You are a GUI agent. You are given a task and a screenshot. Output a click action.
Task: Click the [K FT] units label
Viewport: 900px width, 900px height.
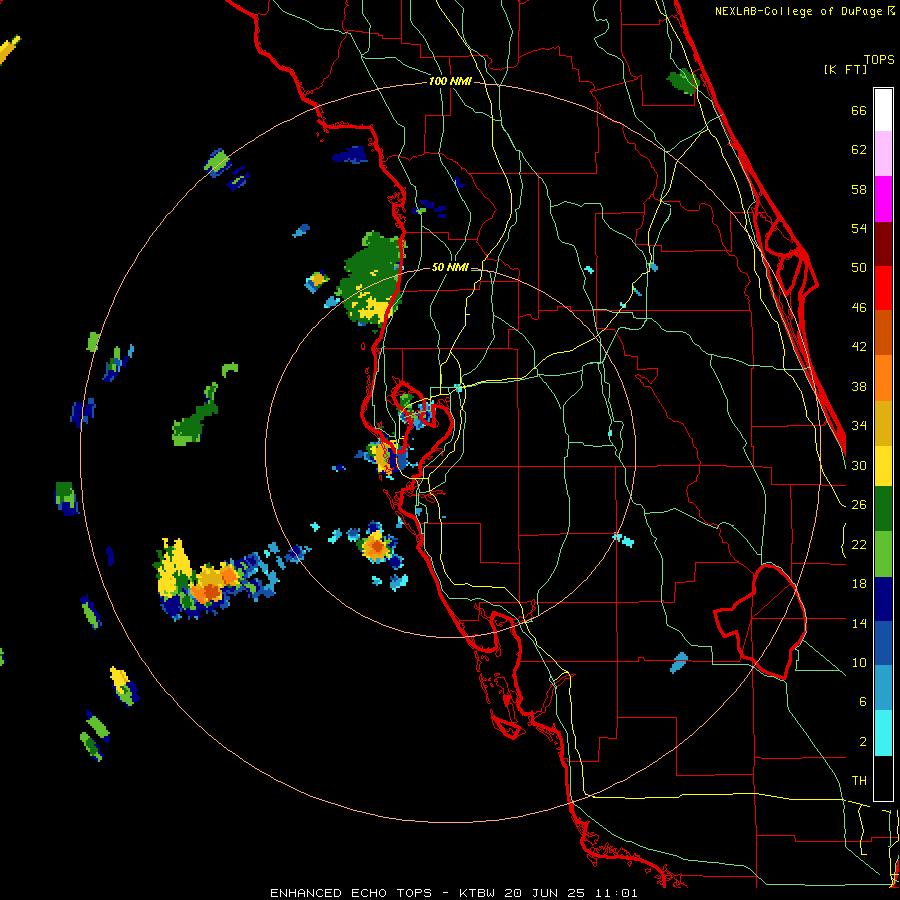(845, 69)
